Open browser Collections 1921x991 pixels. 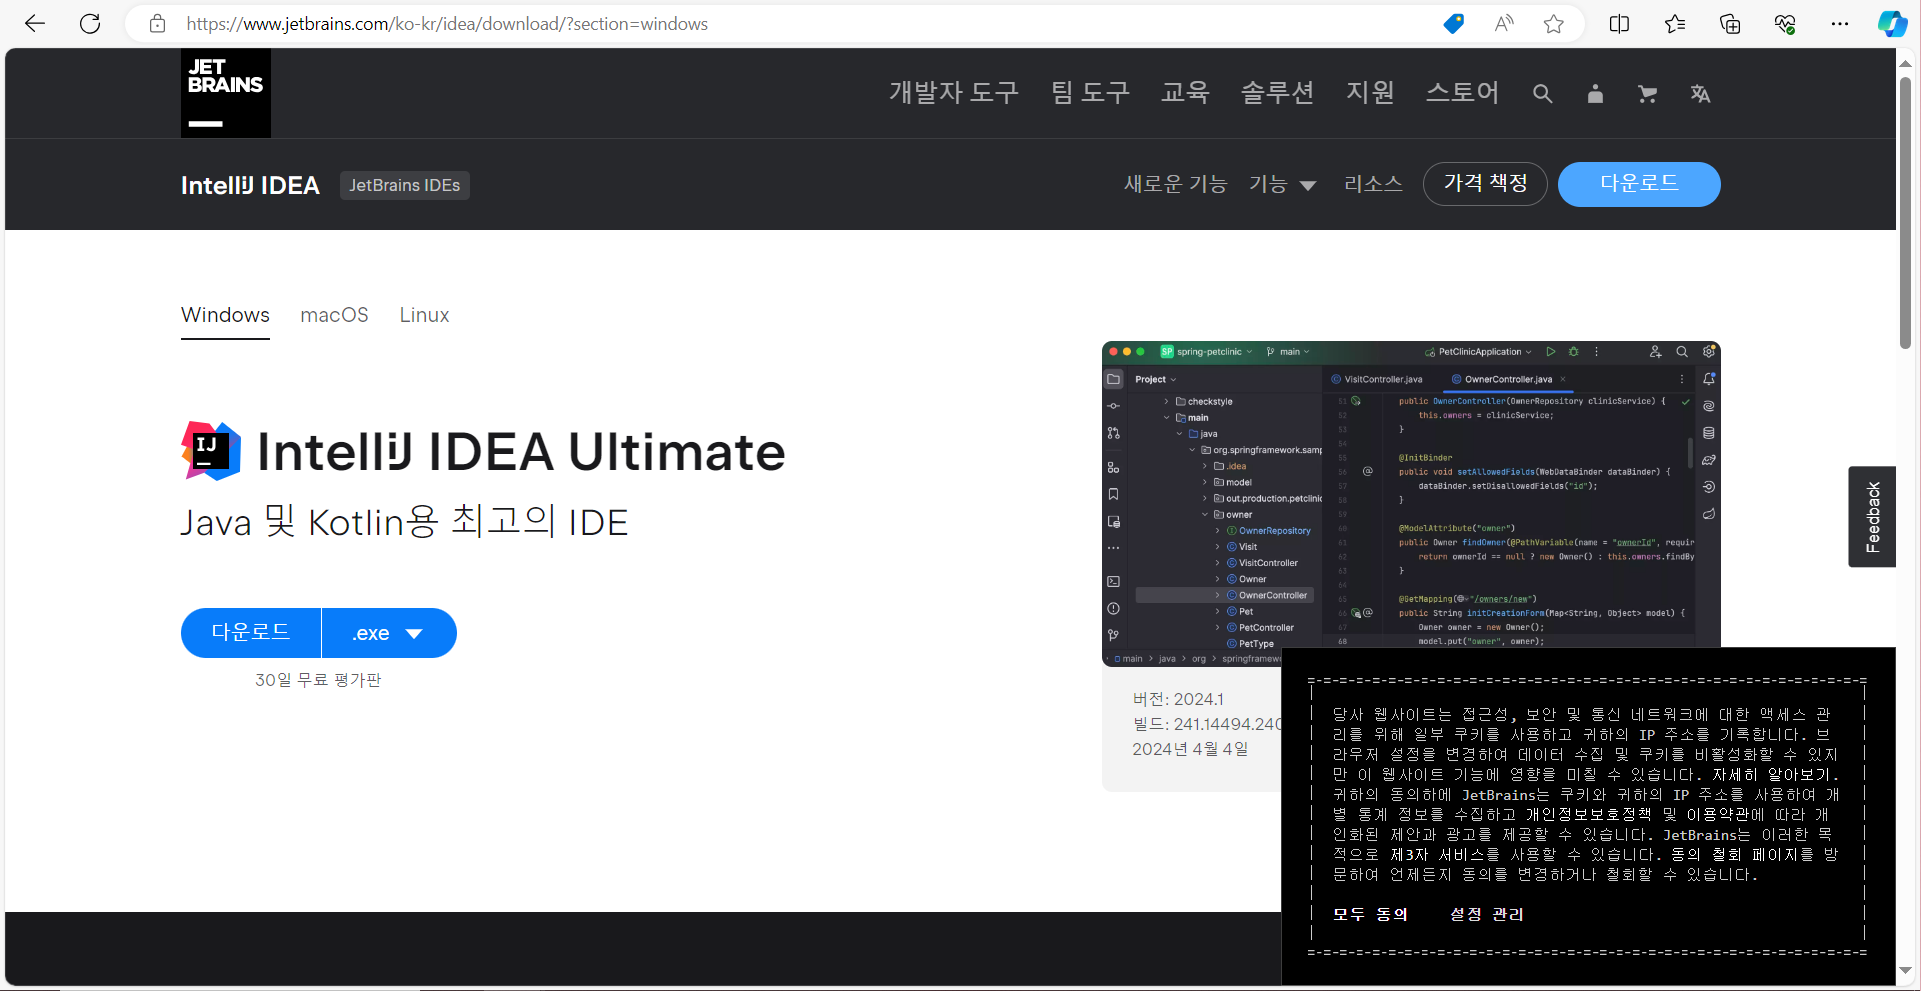click(1730, 24)
